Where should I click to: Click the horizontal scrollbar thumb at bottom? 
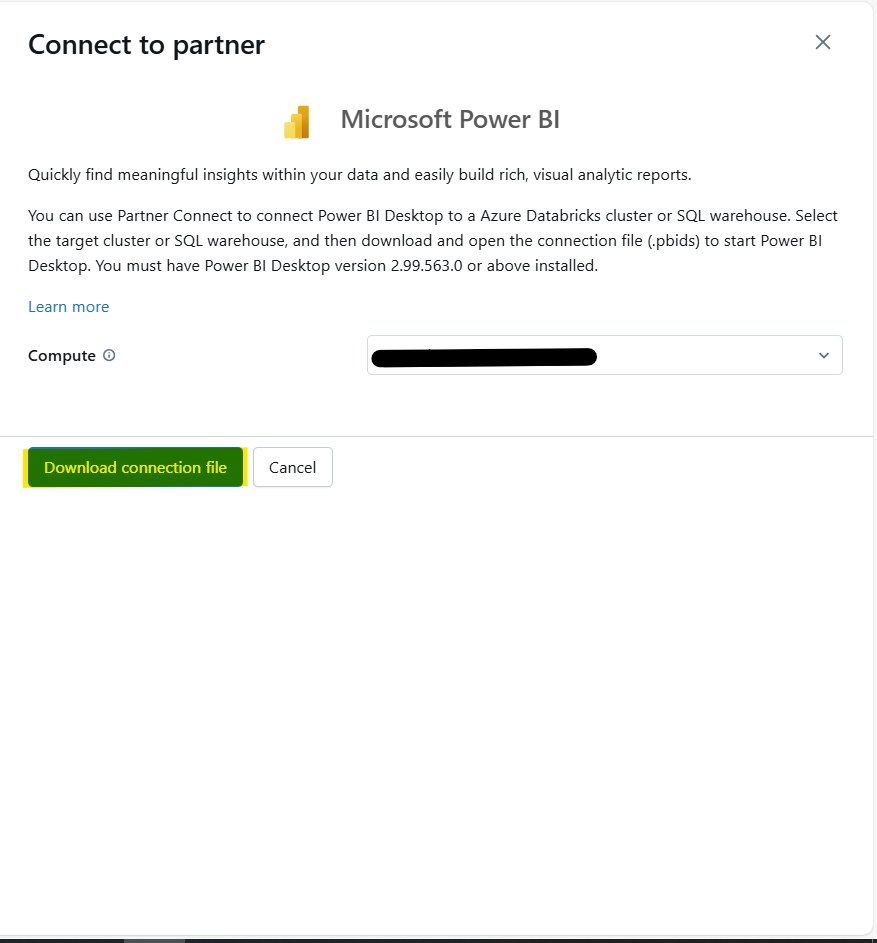155,941
